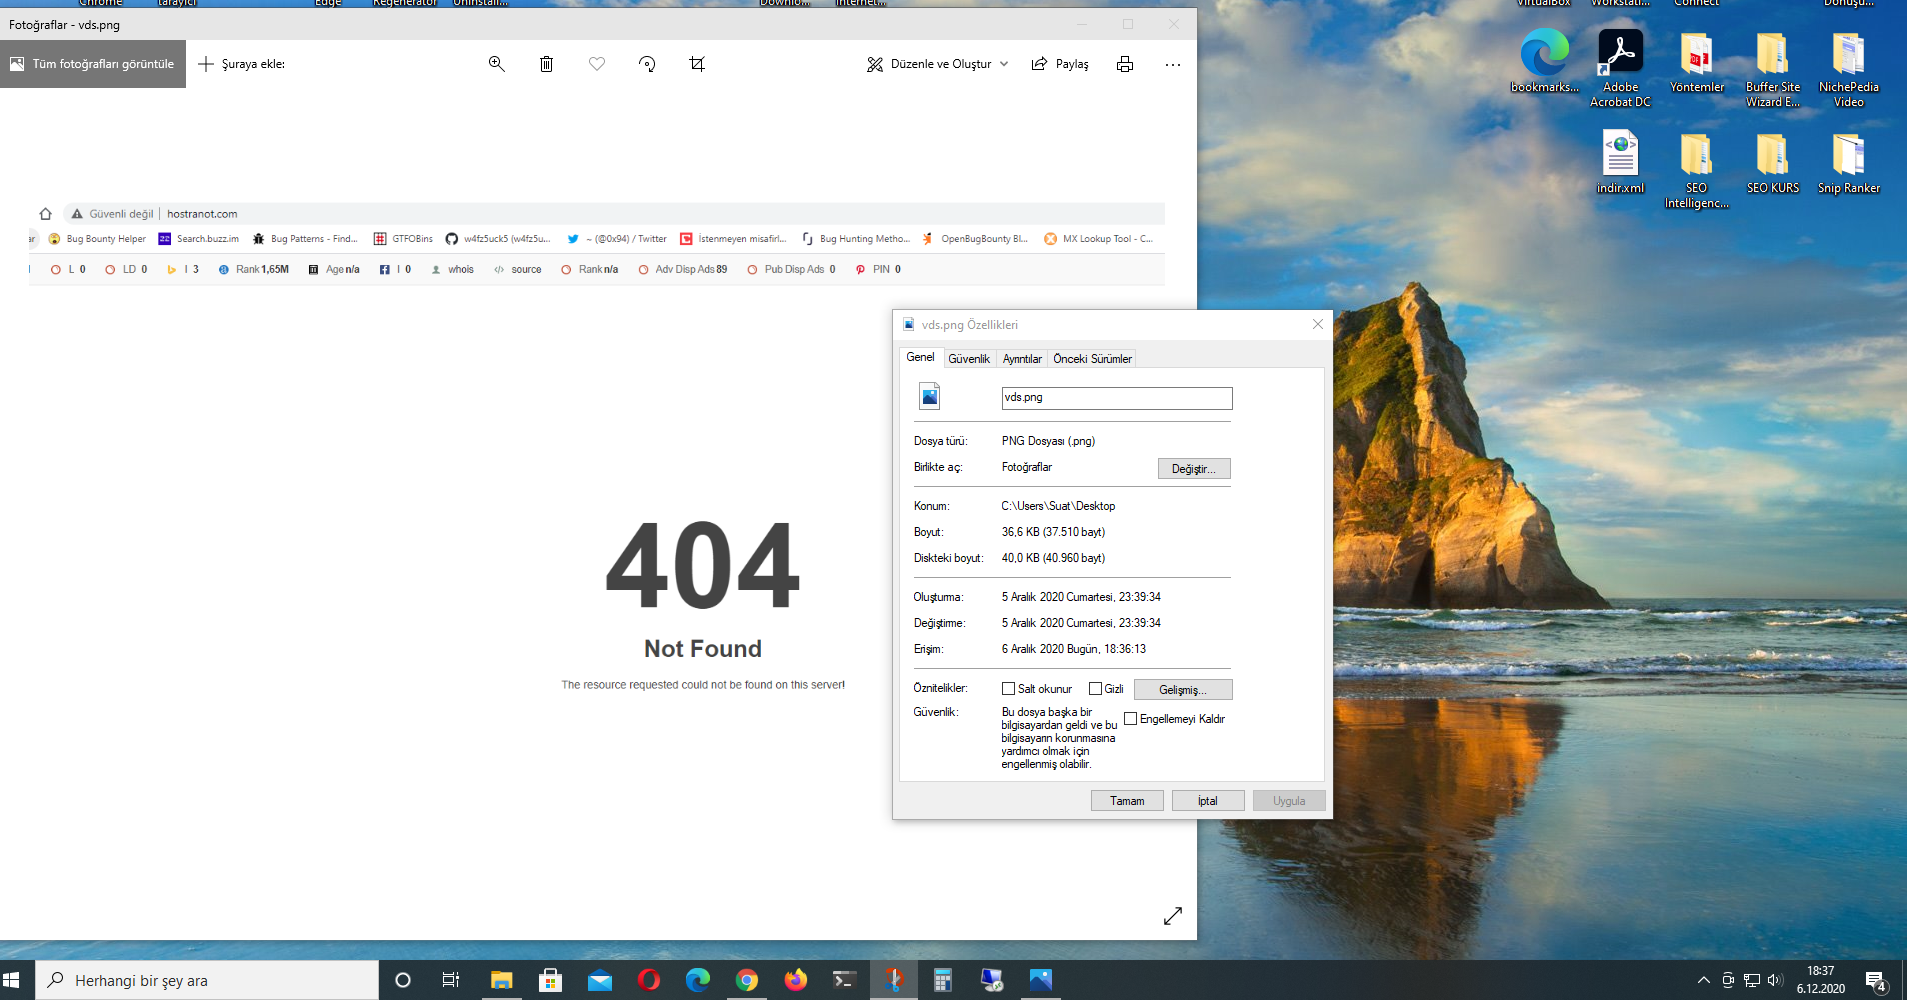
Task: Confirm with the Tamam button
Action: pyautogui.click(x=1127, y=801)
